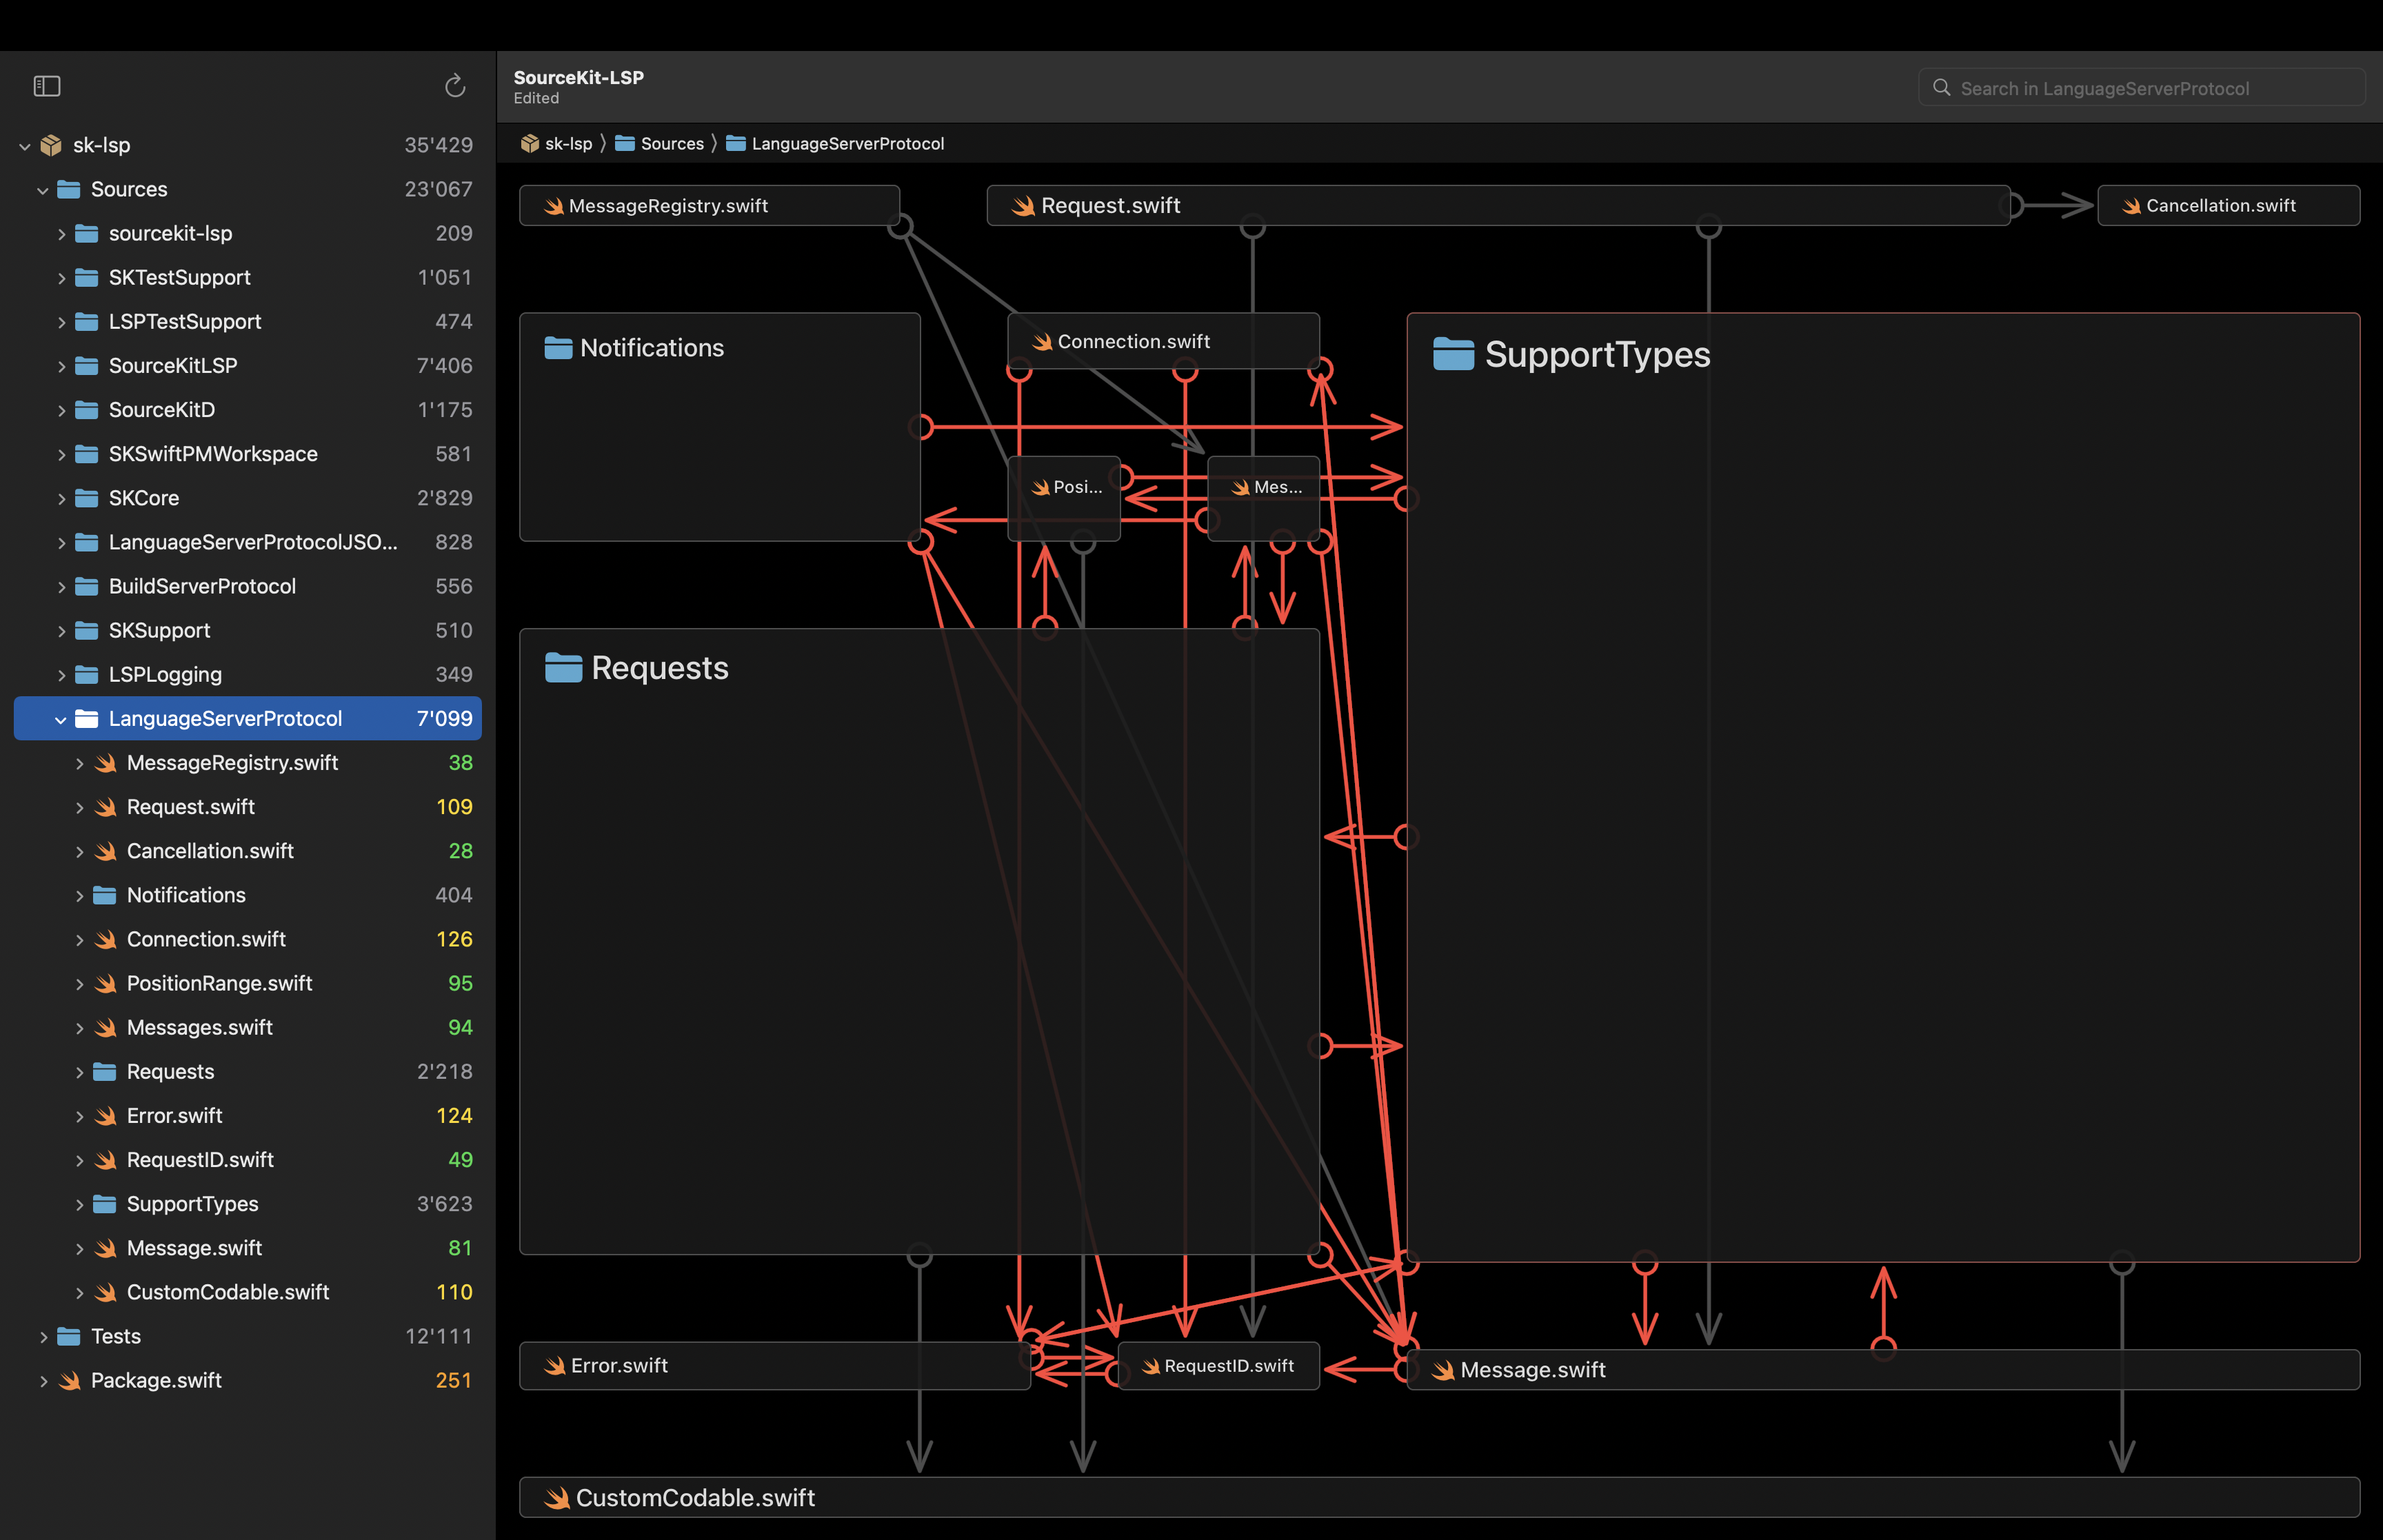Collapse the sk-lsp root tree item
This screenshot has width=2383, height=1540.
tap(25, 146)
